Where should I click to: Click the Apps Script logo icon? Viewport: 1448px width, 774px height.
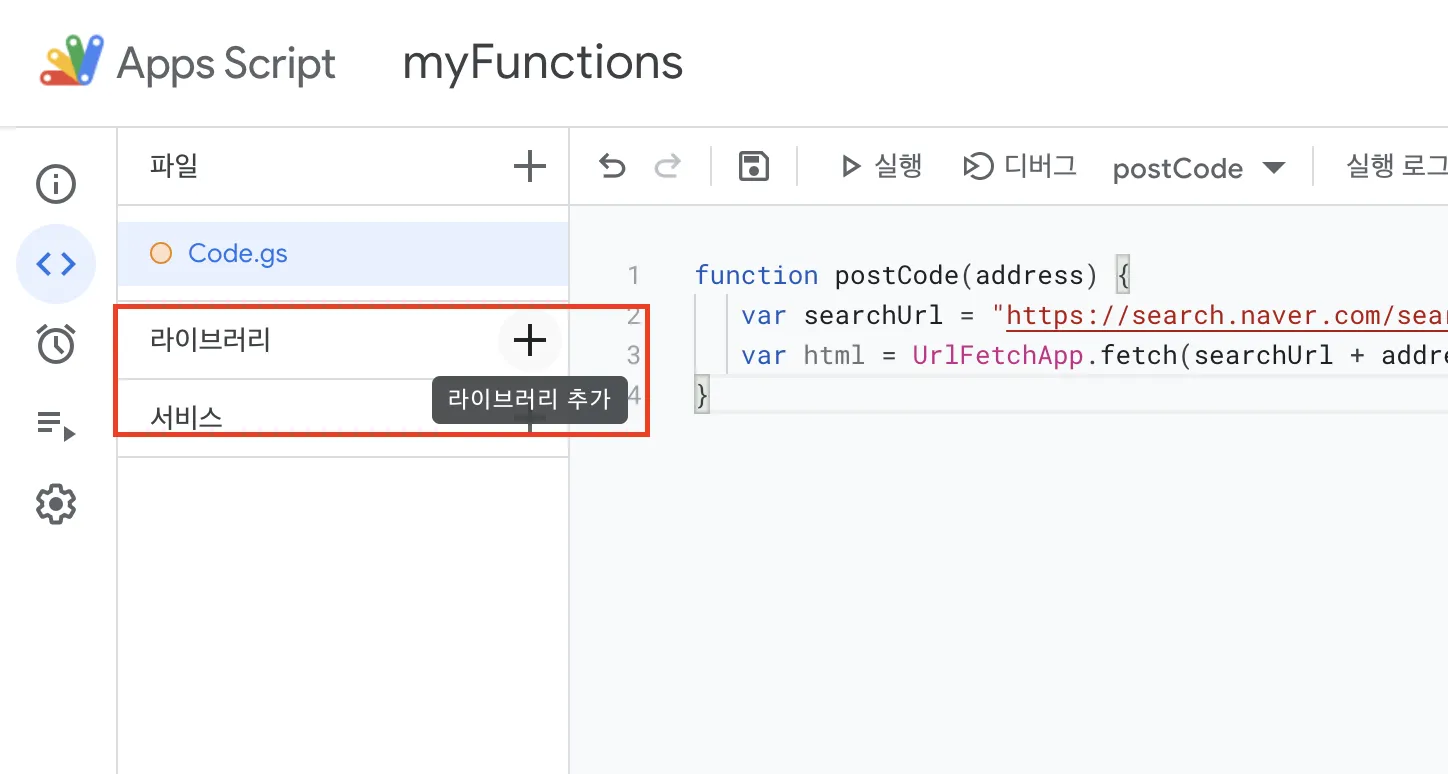[x=72, y=60]
